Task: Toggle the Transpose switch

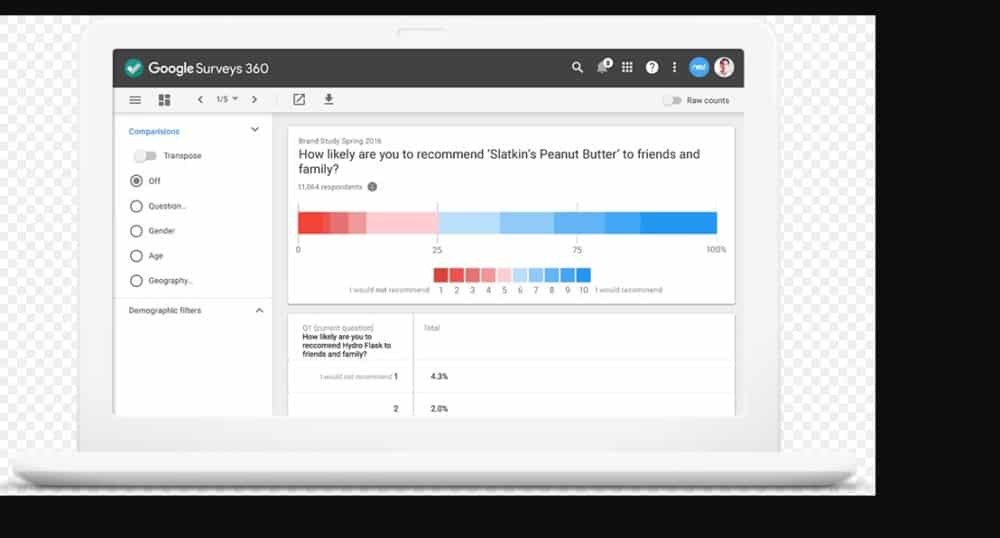Action: (145, 156)
